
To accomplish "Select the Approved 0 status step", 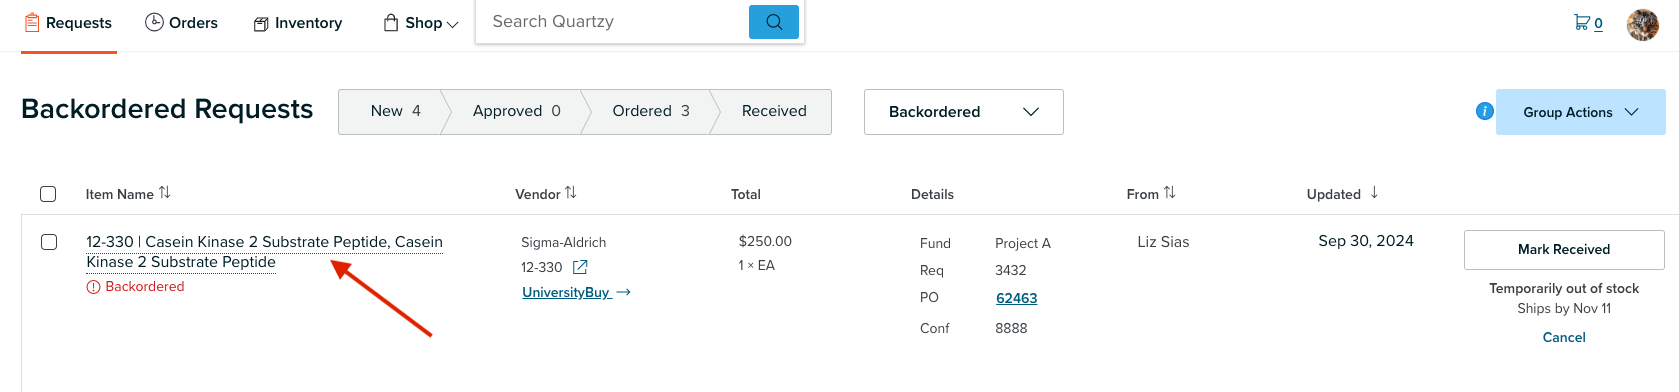I will [x=516, y=111].
